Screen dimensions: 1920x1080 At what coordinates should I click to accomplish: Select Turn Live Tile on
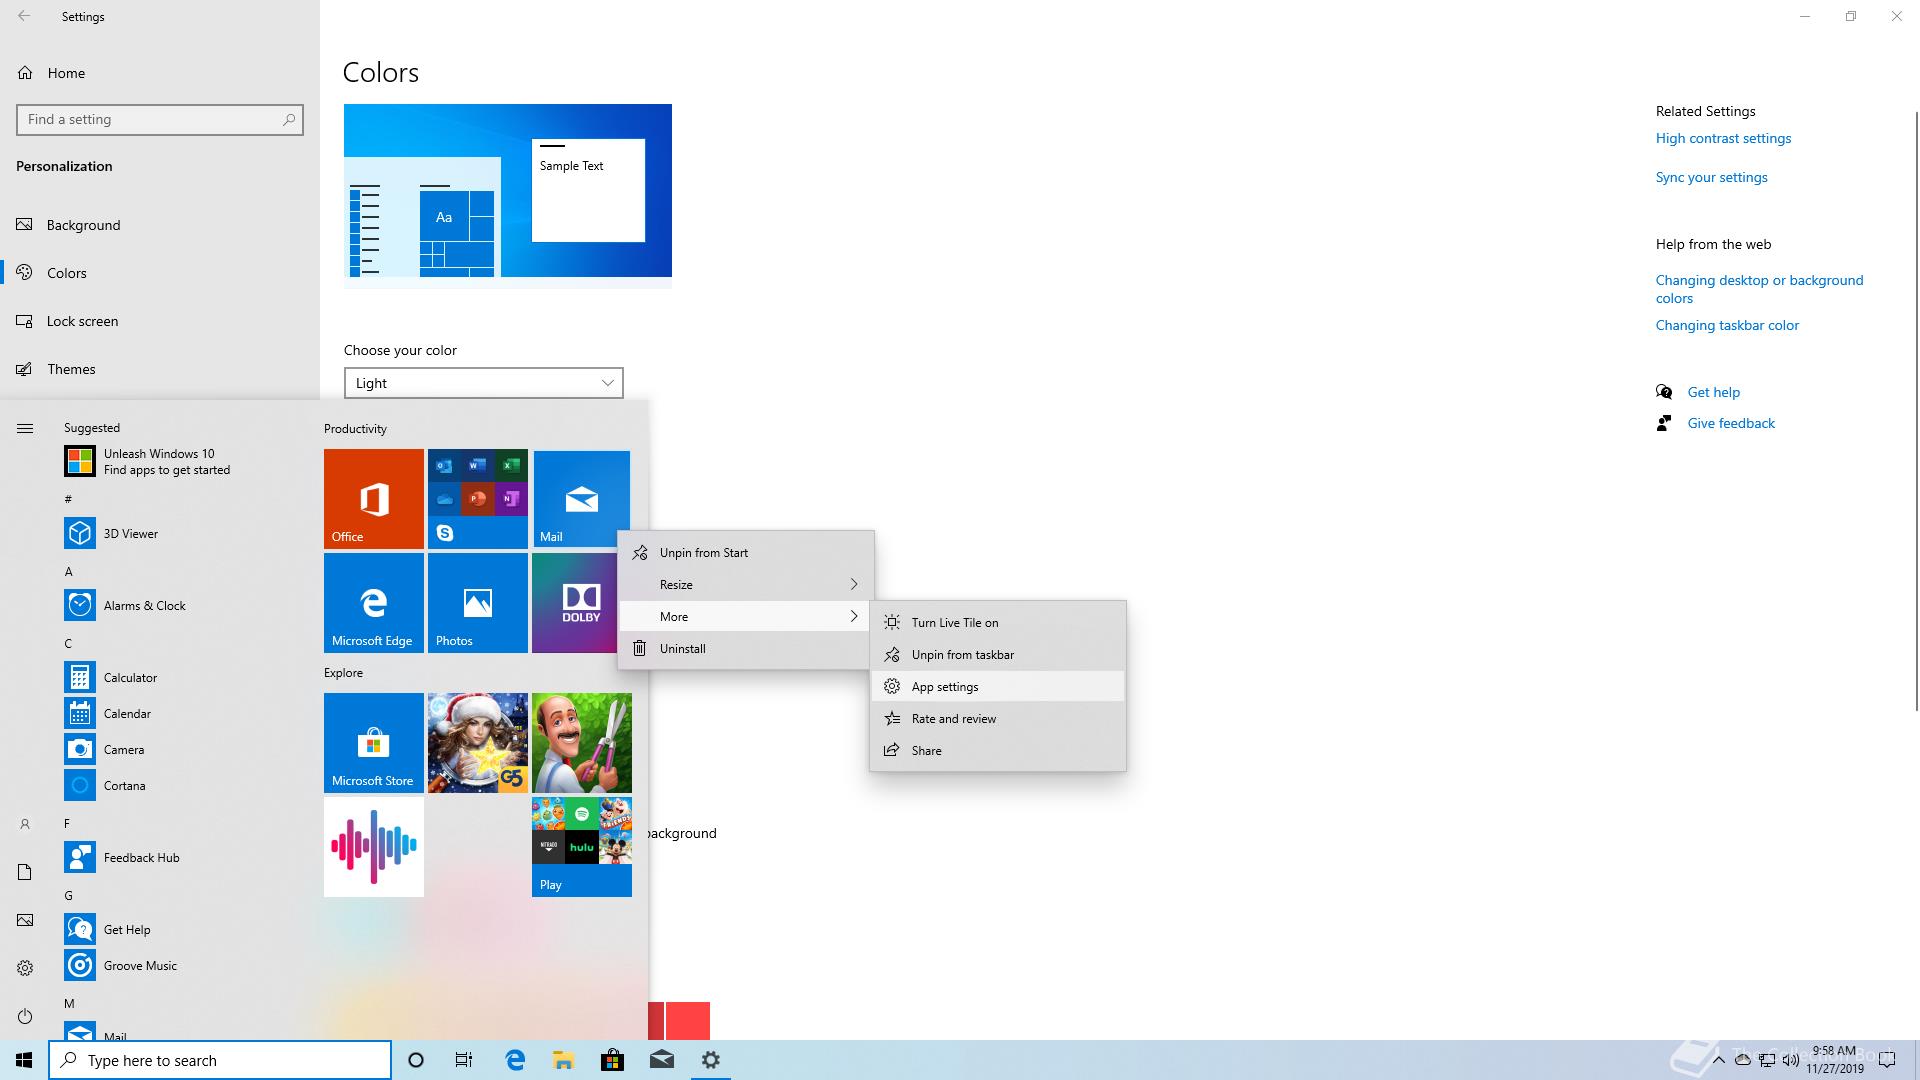click(998, 622)
